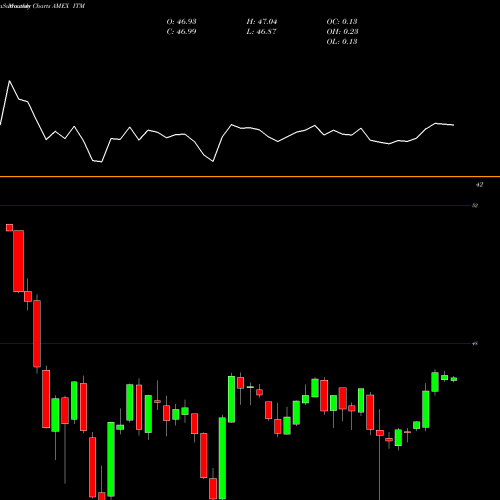The image size is (500, 500).
Task: Click the tall red candlestick at the chart's far left
Action: point(19,261)
